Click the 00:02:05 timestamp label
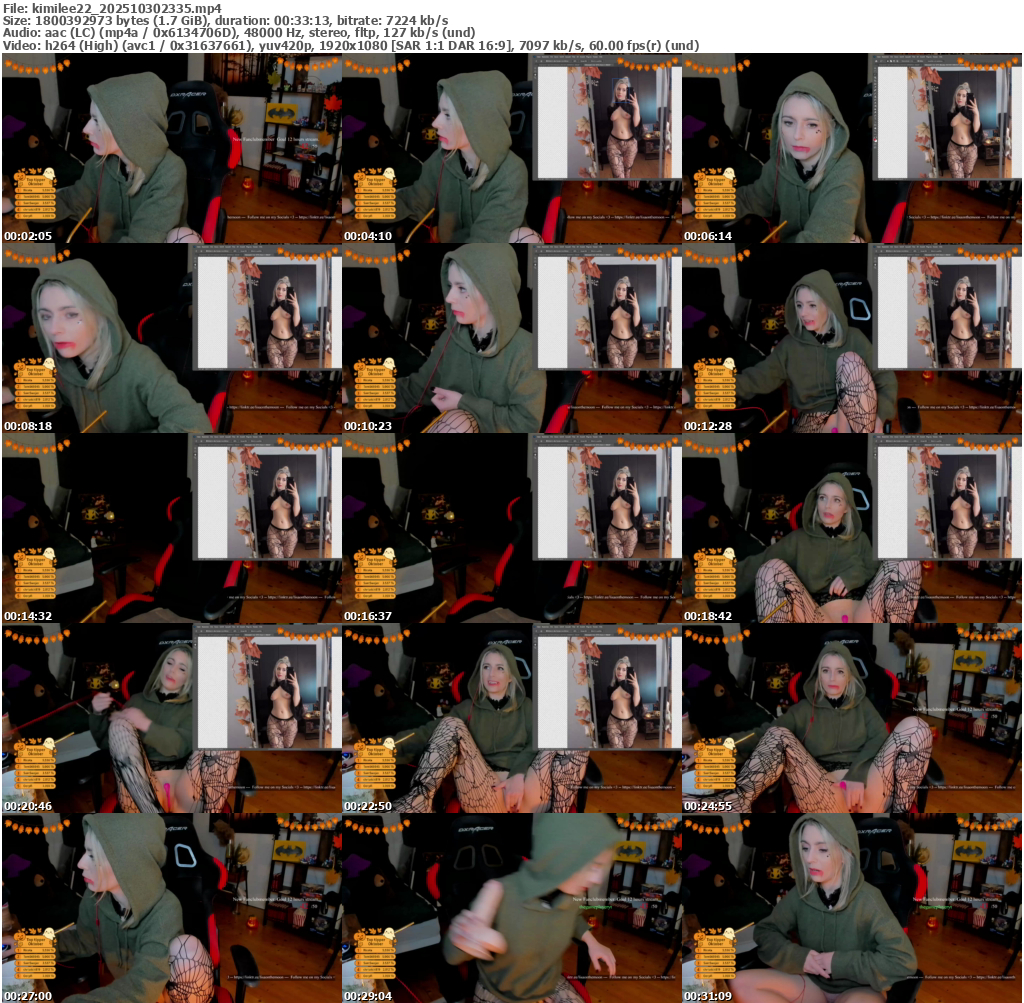 point(26,236)
